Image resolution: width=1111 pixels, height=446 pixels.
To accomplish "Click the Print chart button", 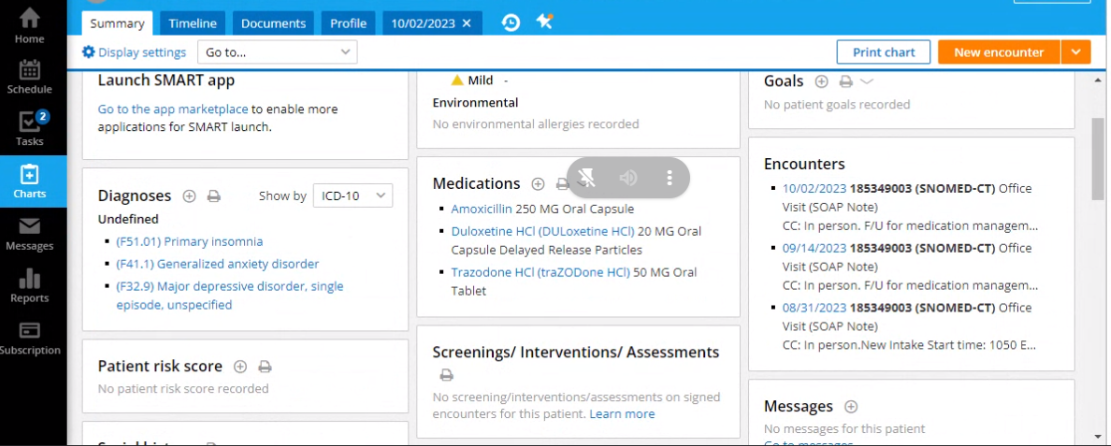I will (x=884, y=52).
